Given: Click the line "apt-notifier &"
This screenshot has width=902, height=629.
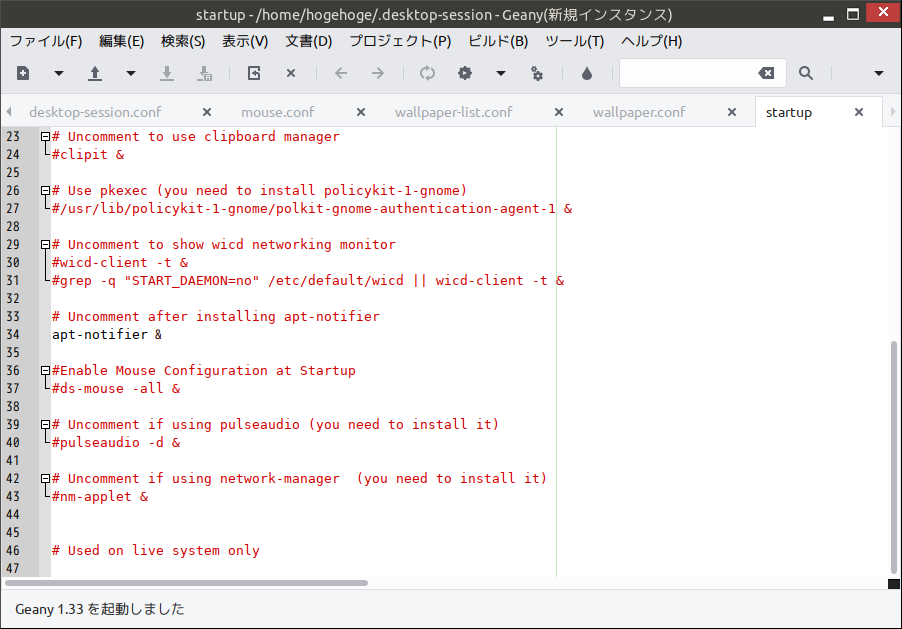Looking at the screenshot, I should tap(107, 334).
